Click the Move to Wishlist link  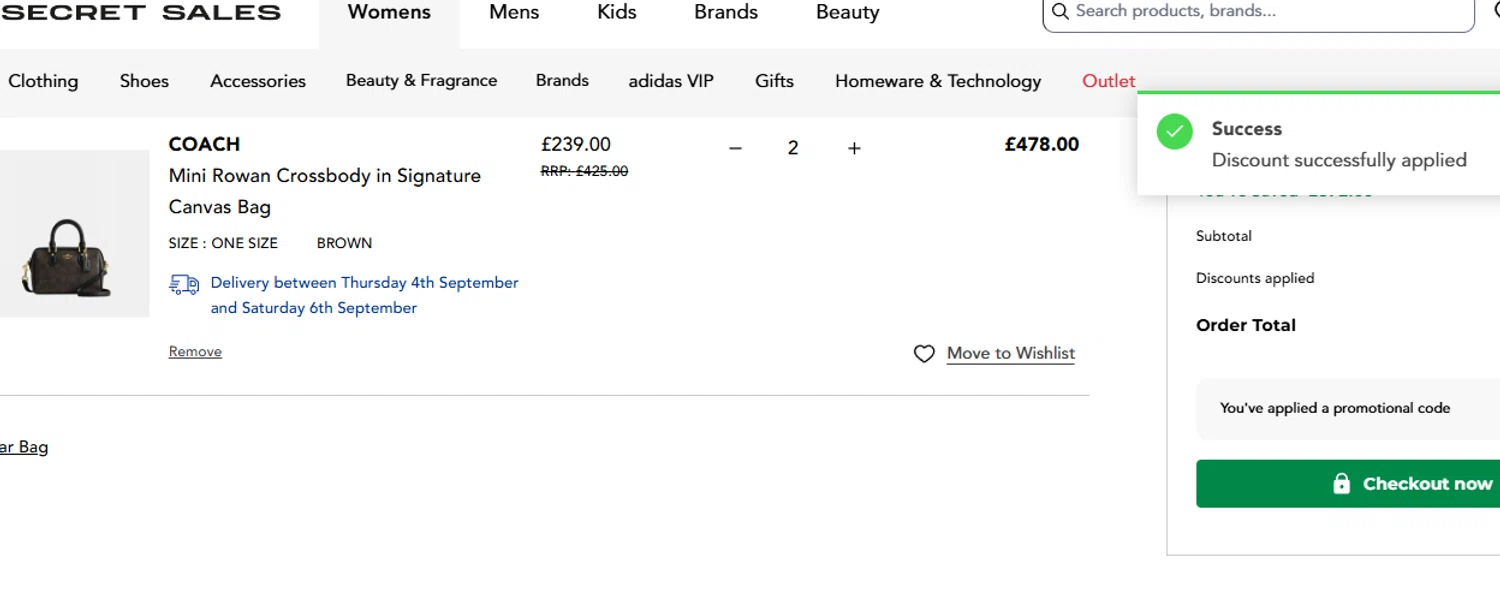(1010, 354)
